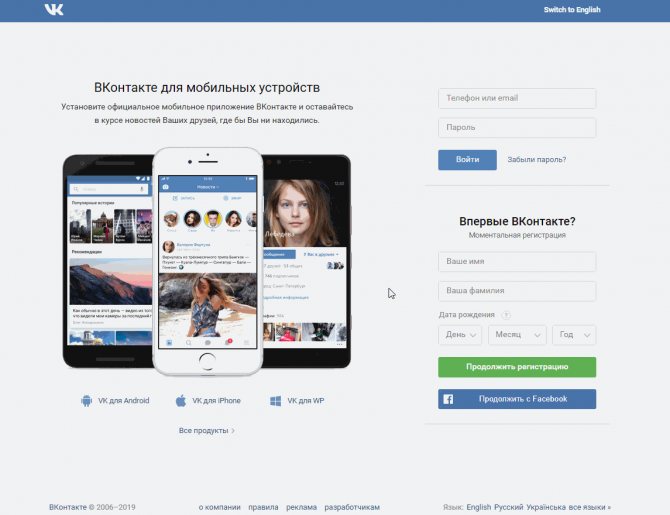Open все языки language list
This screenshot has width=670, height=515.
pyautogui.click(x=590, y=507)
